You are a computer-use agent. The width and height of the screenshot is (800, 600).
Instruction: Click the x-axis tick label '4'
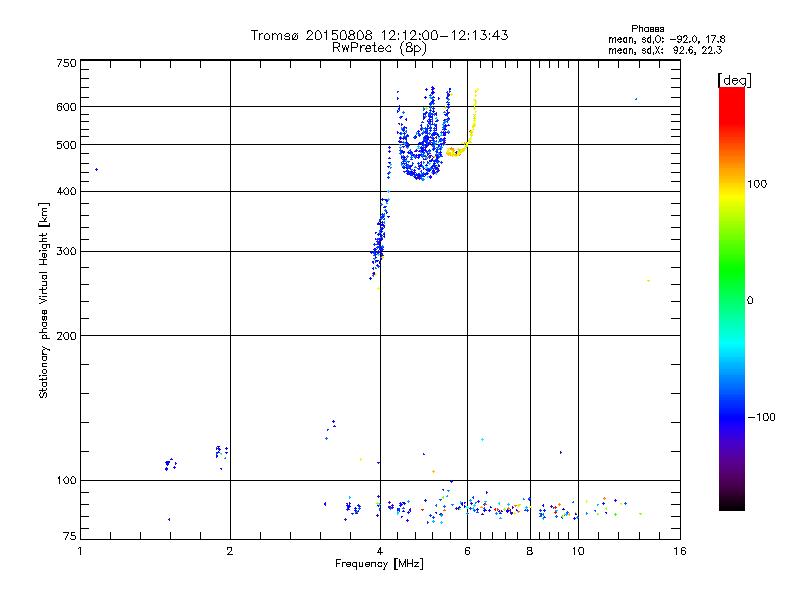(x=380, y=551)
